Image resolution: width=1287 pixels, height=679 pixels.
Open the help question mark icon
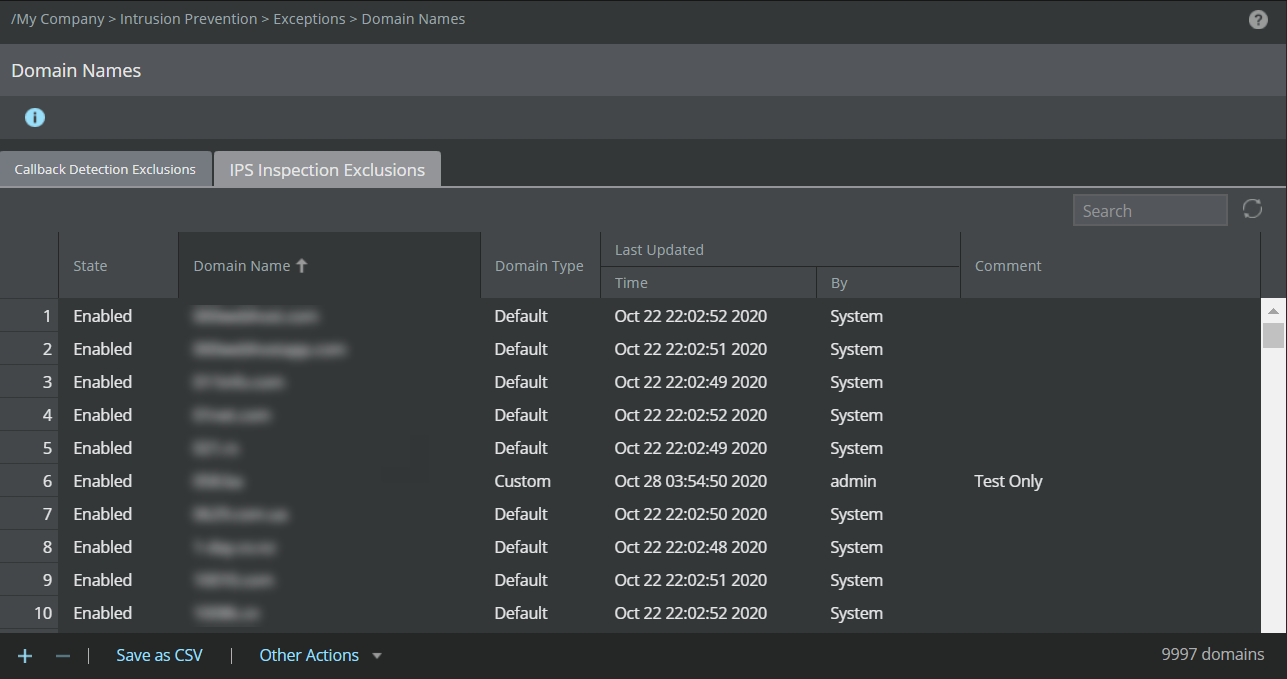[x=1258, y=20]
